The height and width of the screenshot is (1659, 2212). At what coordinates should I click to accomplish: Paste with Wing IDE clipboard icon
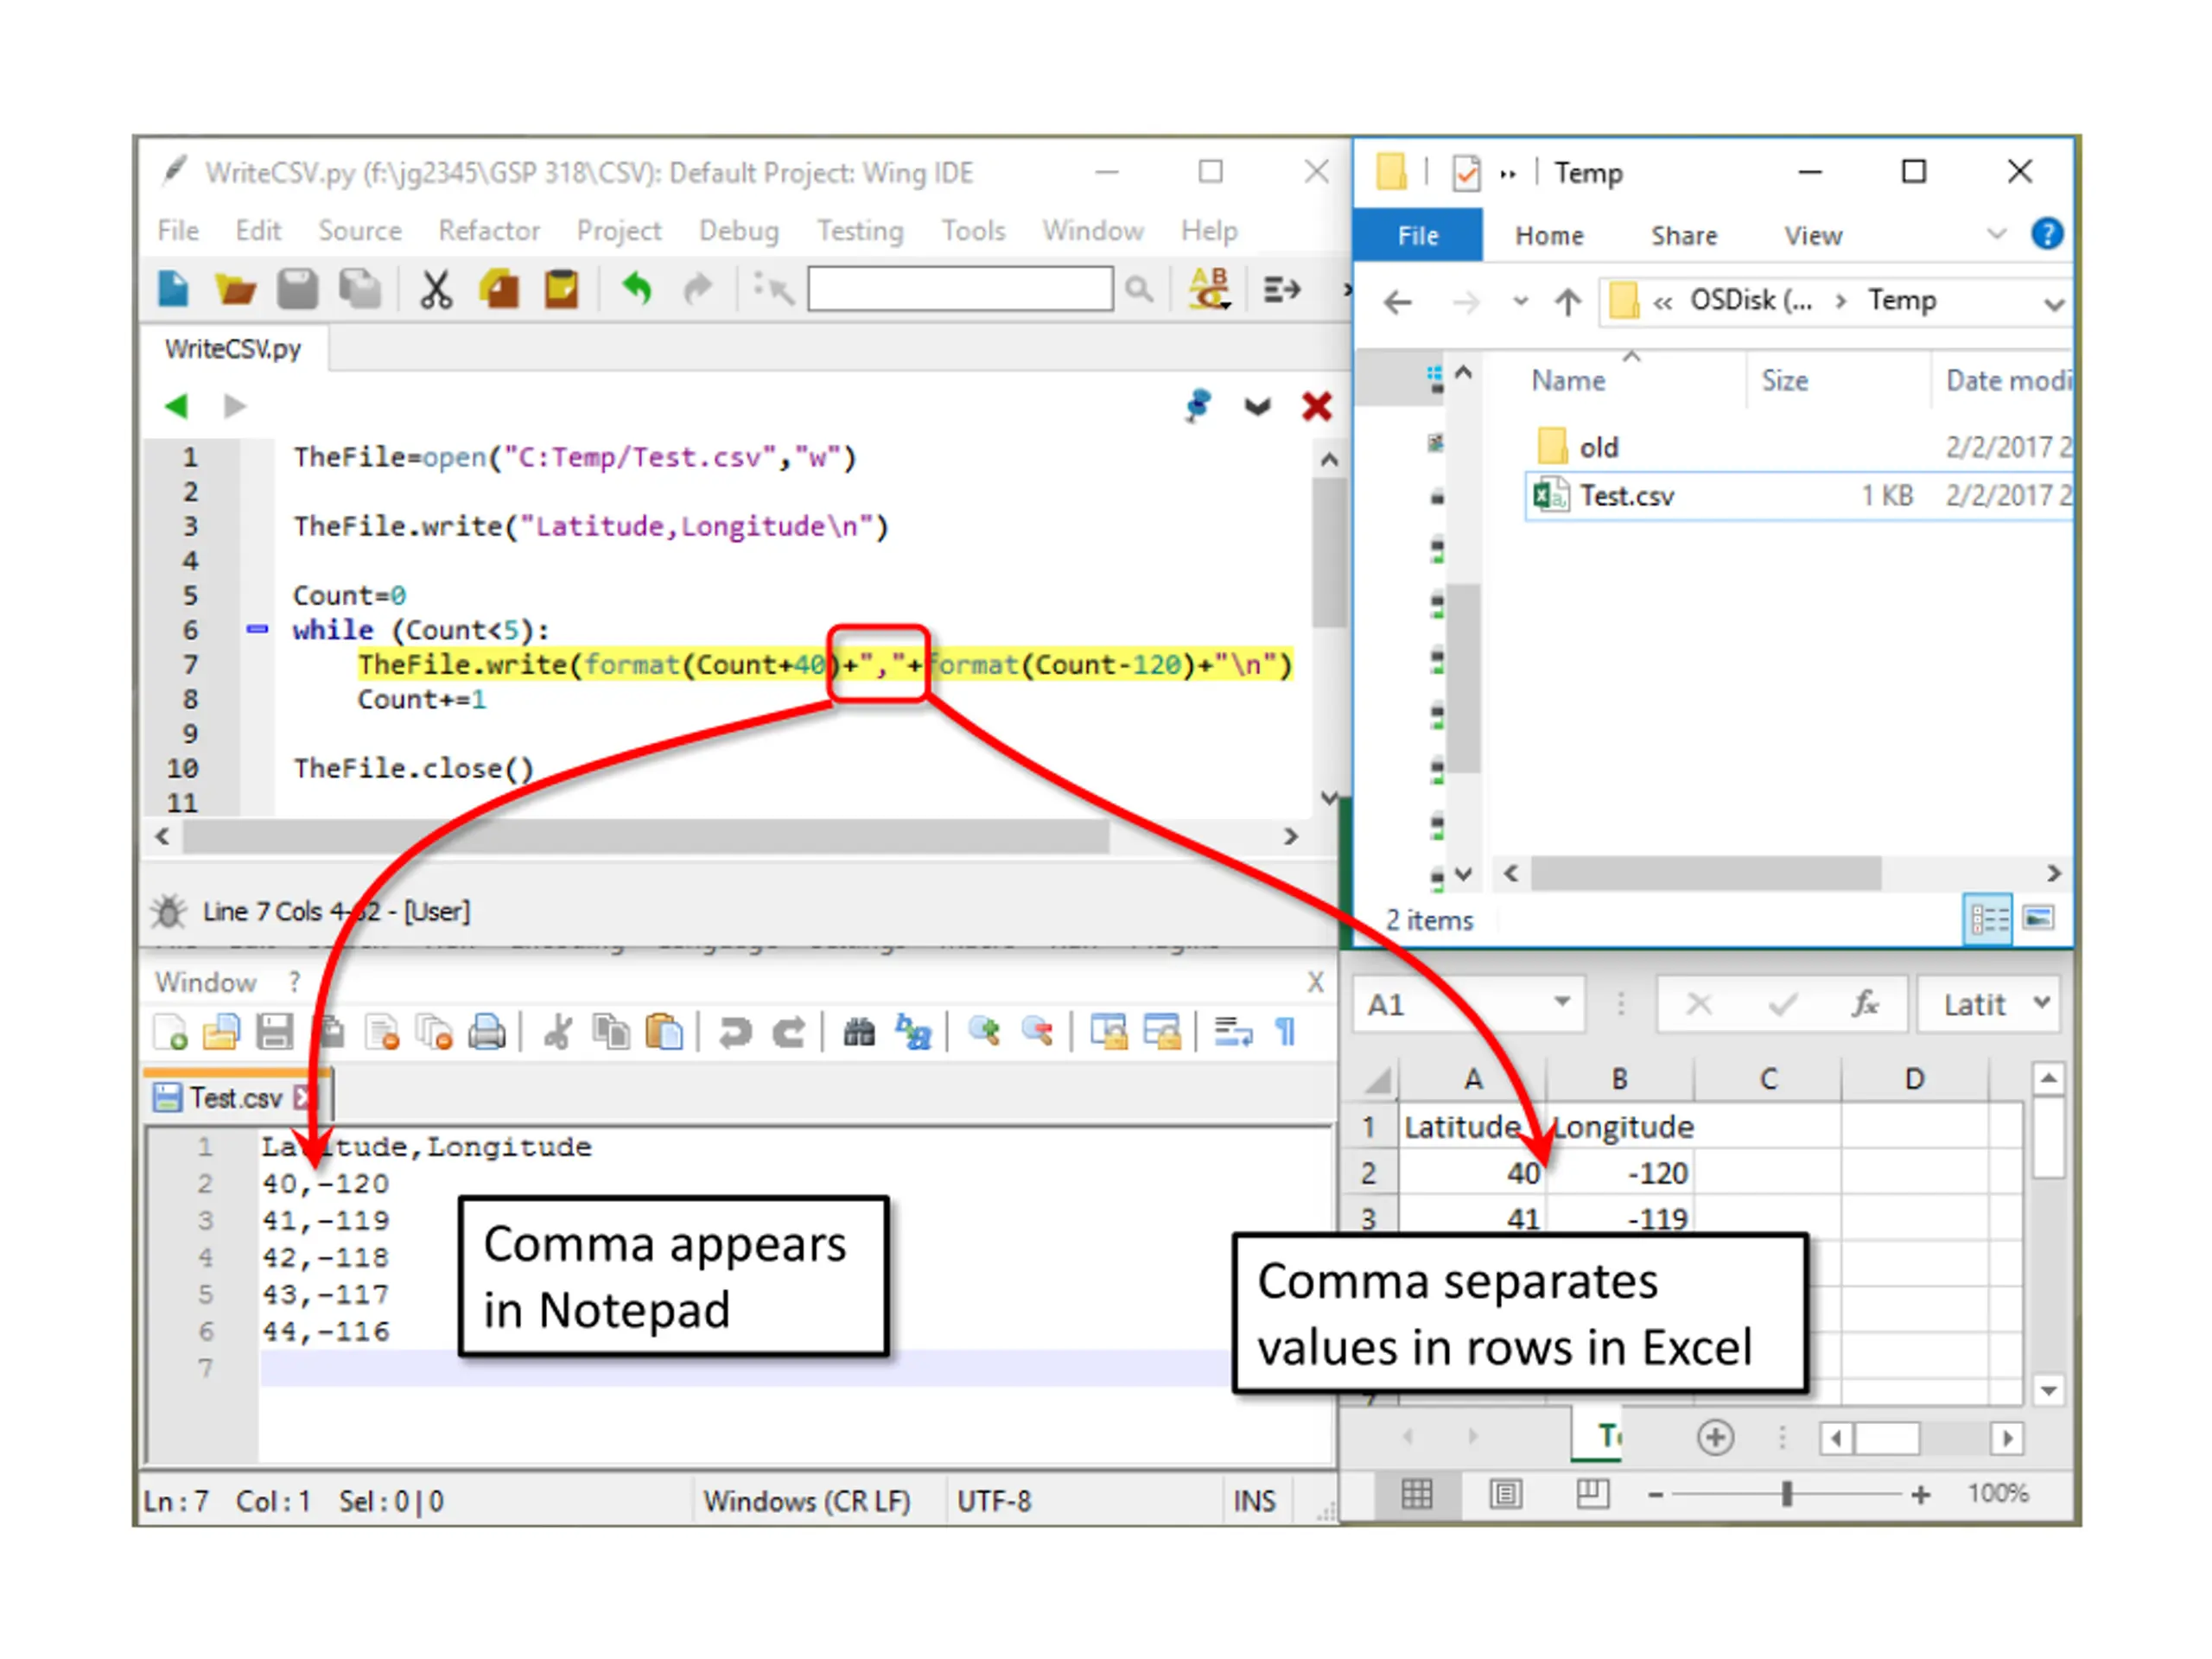tap(561, 289)
